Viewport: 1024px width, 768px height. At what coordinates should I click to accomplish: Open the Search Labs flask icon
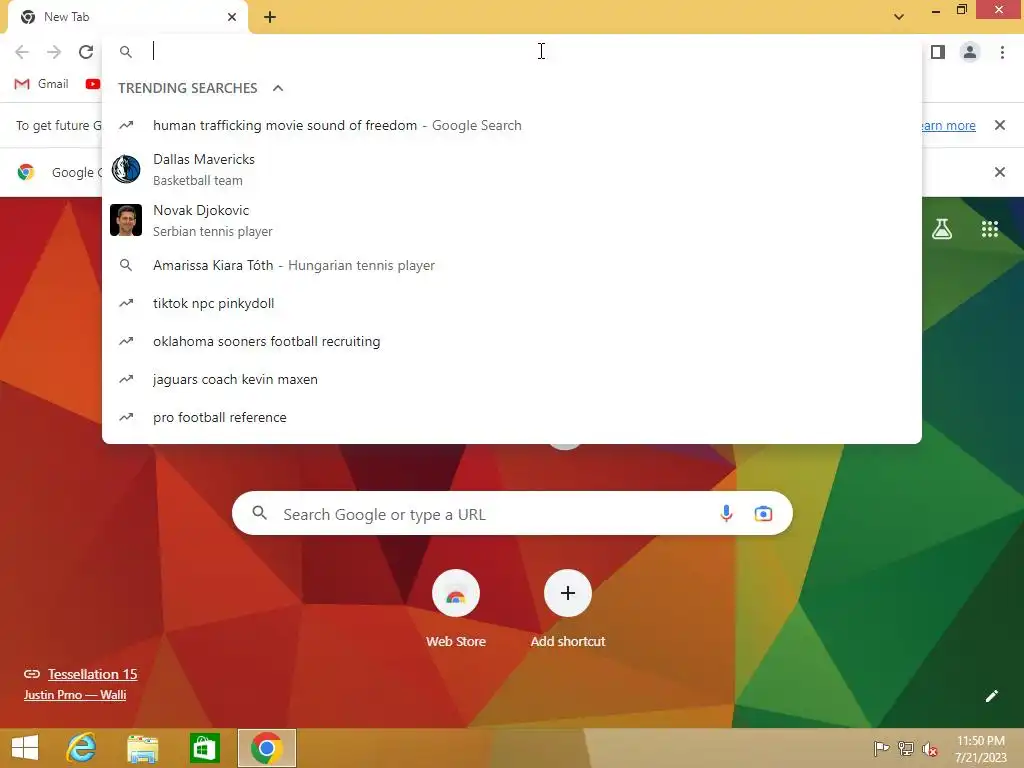(x=941, y=229)
